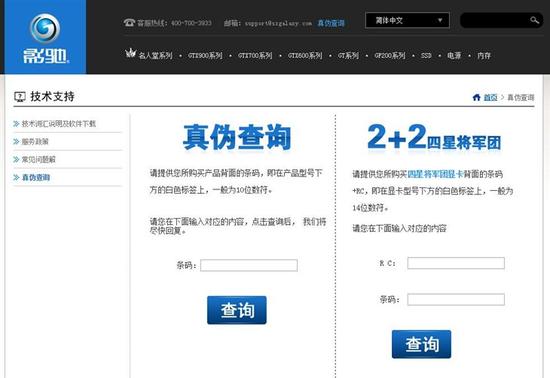Open 技术词汇说明及软件下载 sidebar link
Viewport: 550px width, 378px height.
point(59,123)
